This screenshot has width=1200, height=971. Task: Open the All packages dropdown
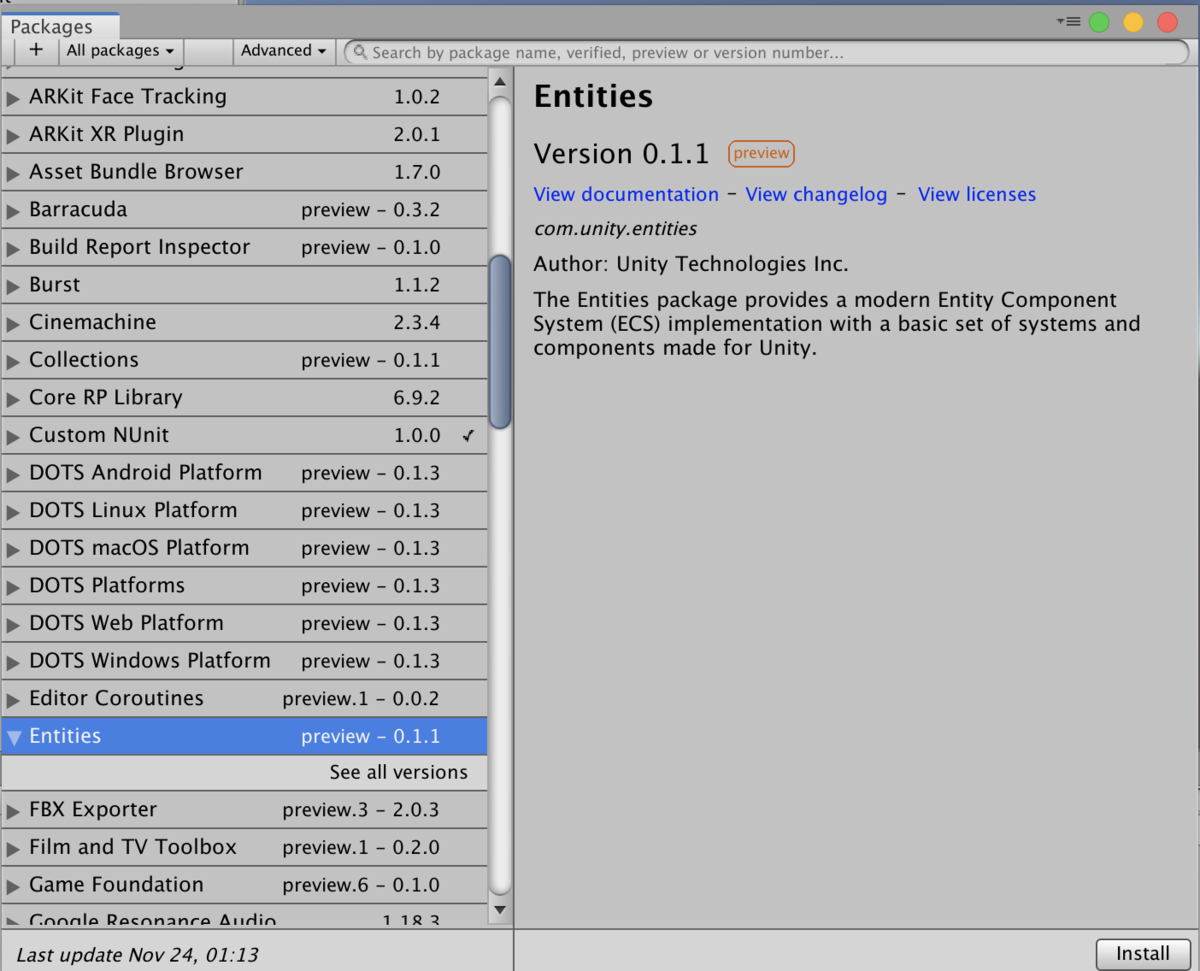[120, 50]
